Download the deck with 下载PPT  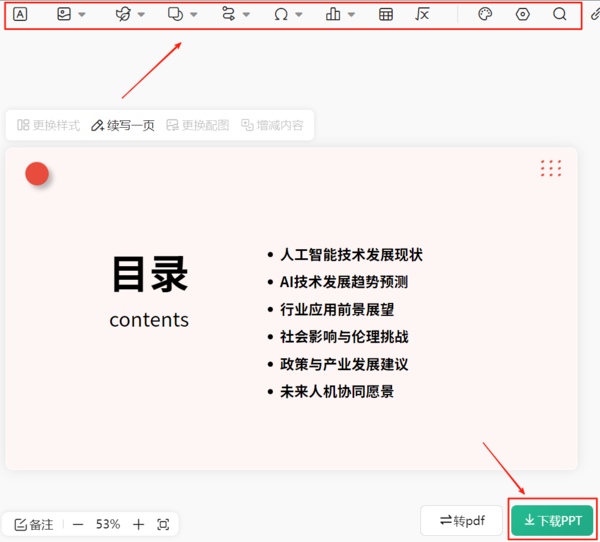(x=553, y=521)
